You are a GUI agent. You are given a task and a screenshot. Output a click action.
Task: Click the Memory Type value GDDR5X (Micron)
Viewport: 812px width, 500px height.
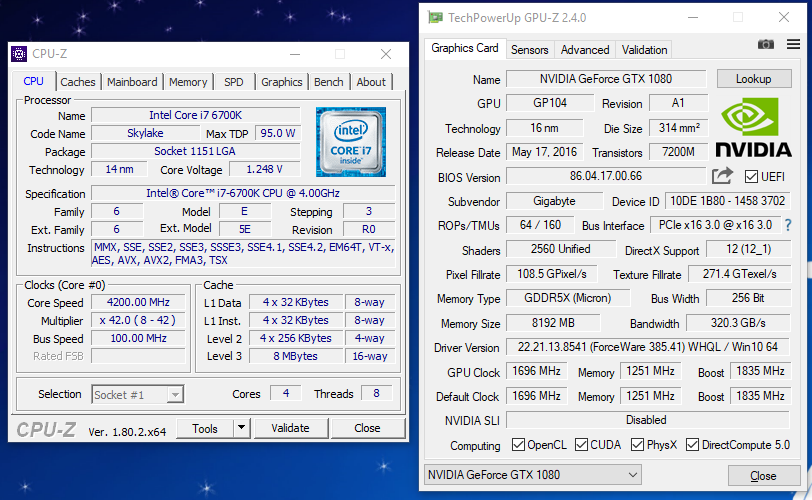[x=568, y=298]
